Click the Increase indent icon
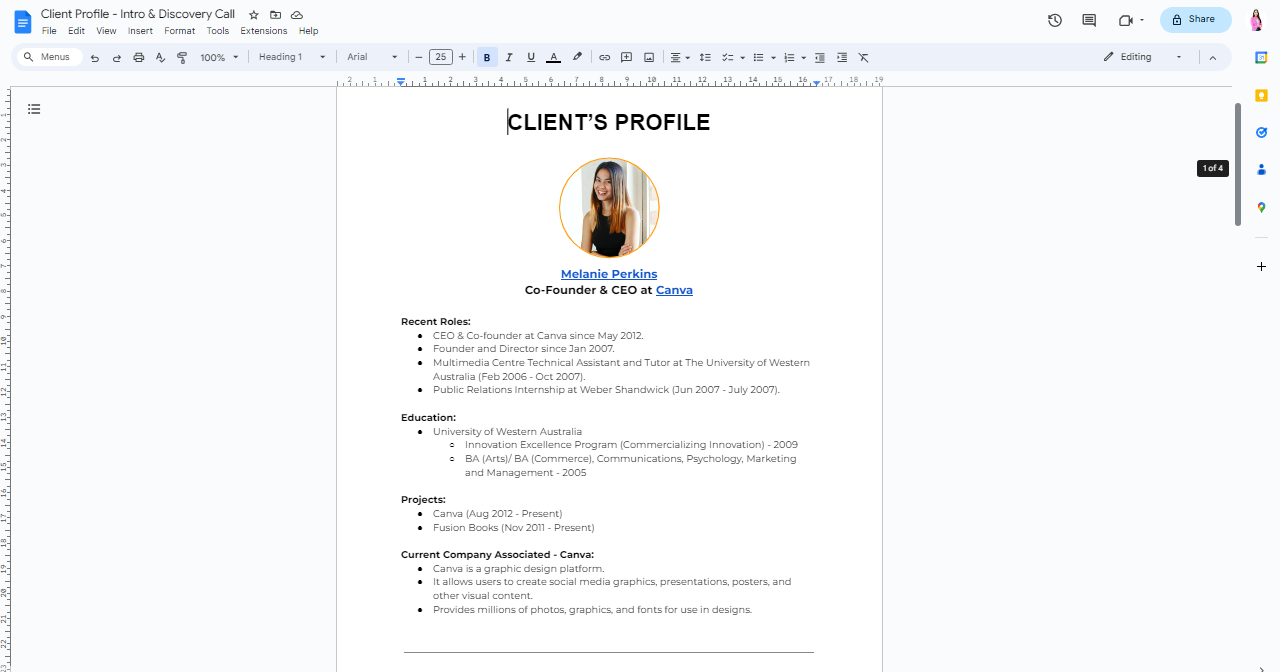The image size is (1280, 672). coord(842,57)
